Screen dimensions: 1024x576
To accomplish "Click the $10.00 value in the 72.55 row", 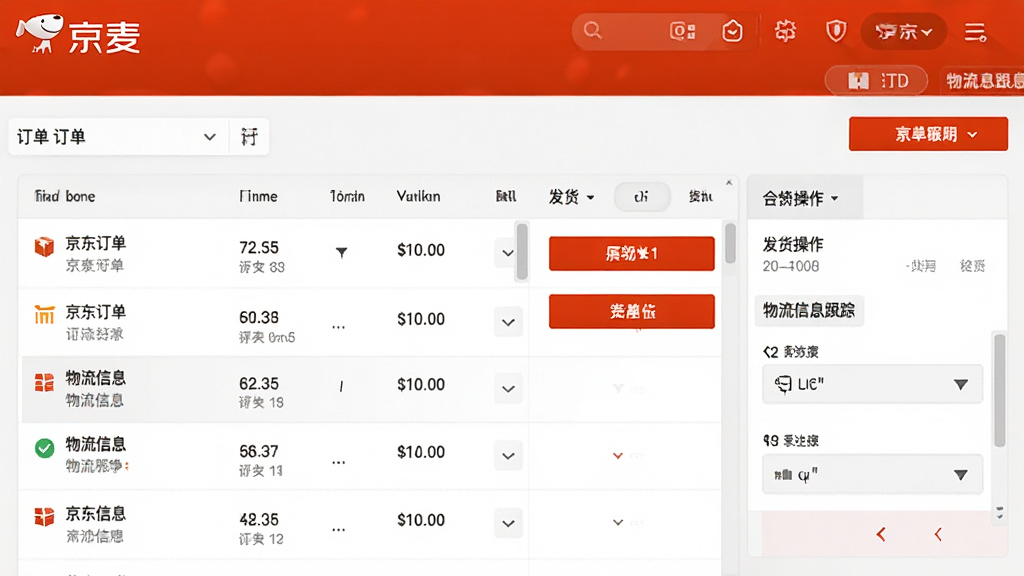I will [421, 250].
